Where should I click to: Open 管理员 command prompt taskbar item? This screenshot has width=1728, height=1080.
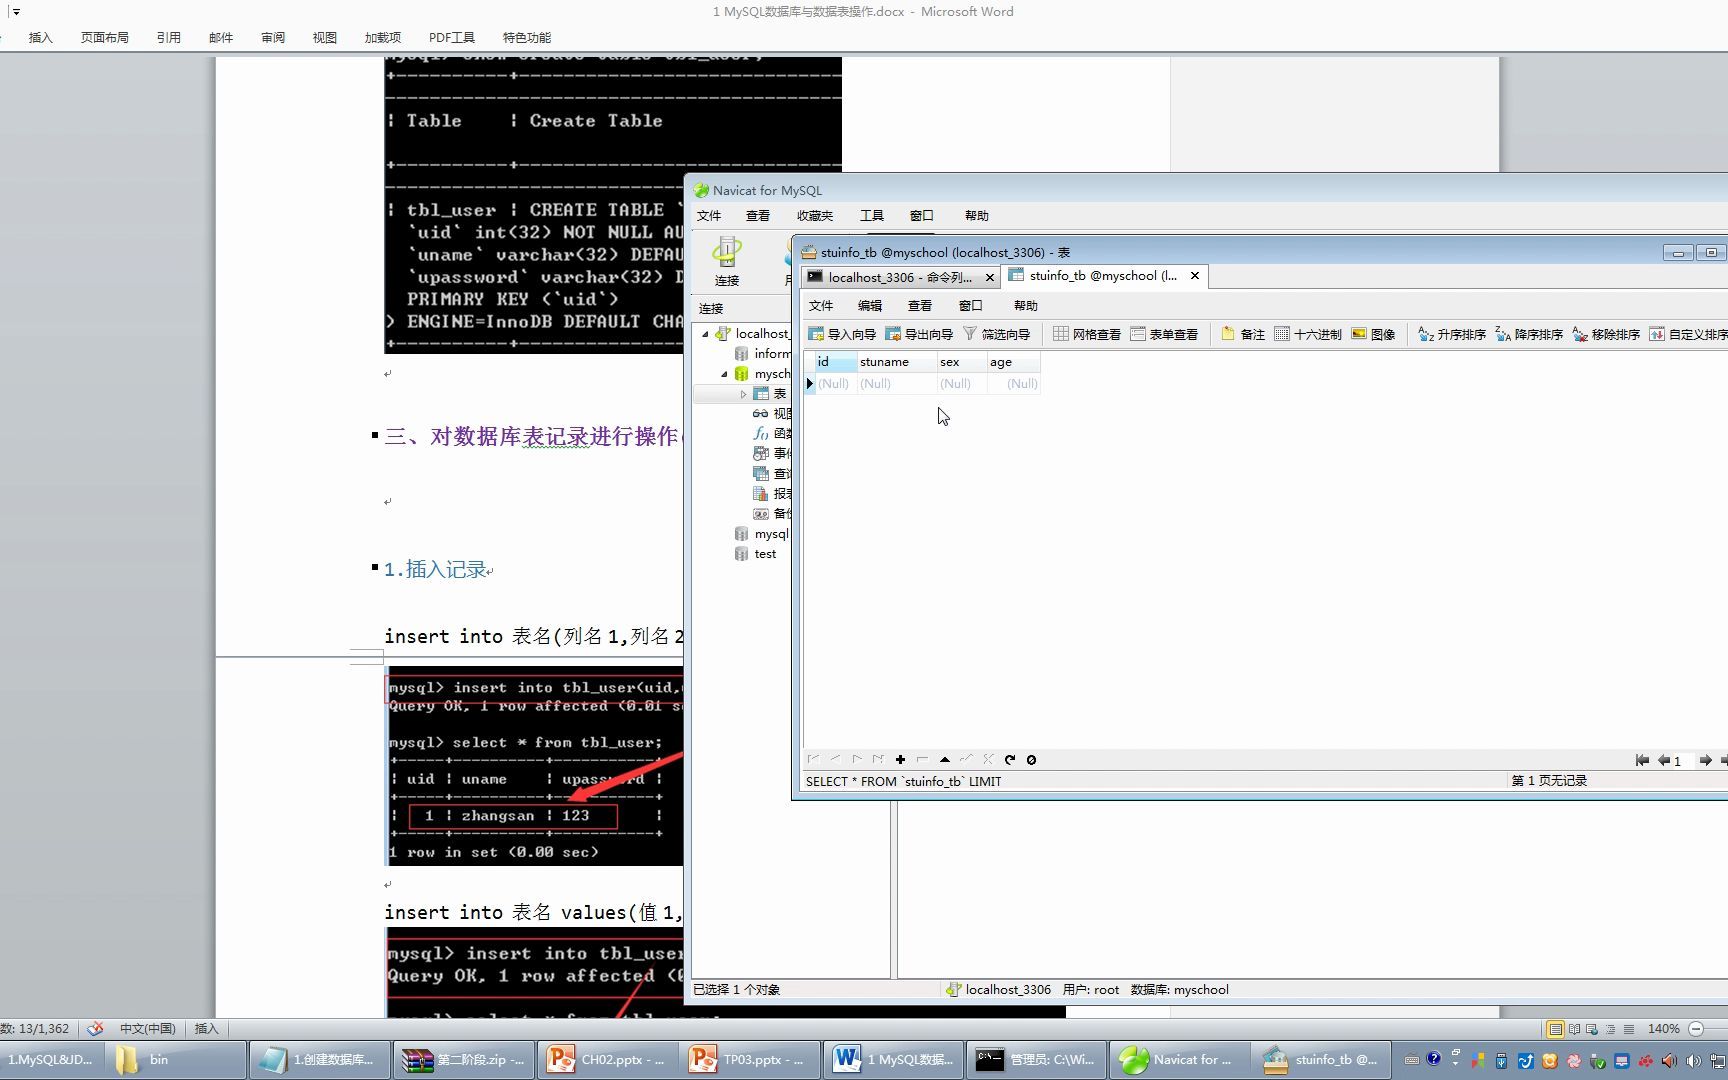[1036, 1059]
